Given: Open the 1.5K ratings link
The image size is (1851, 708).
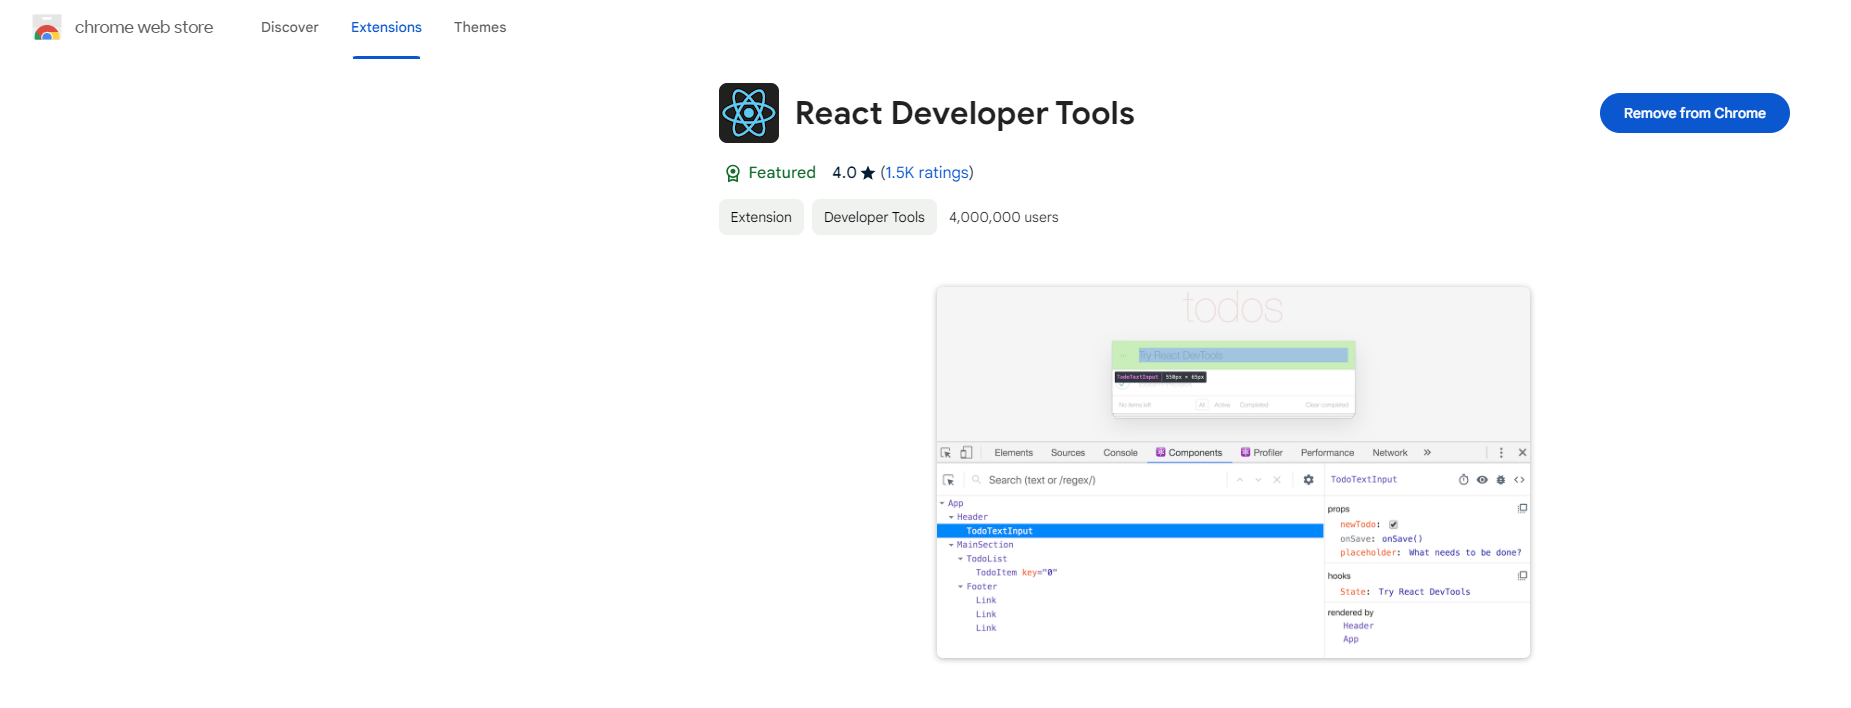Looking at the screenshot, I should click(927, 173).
